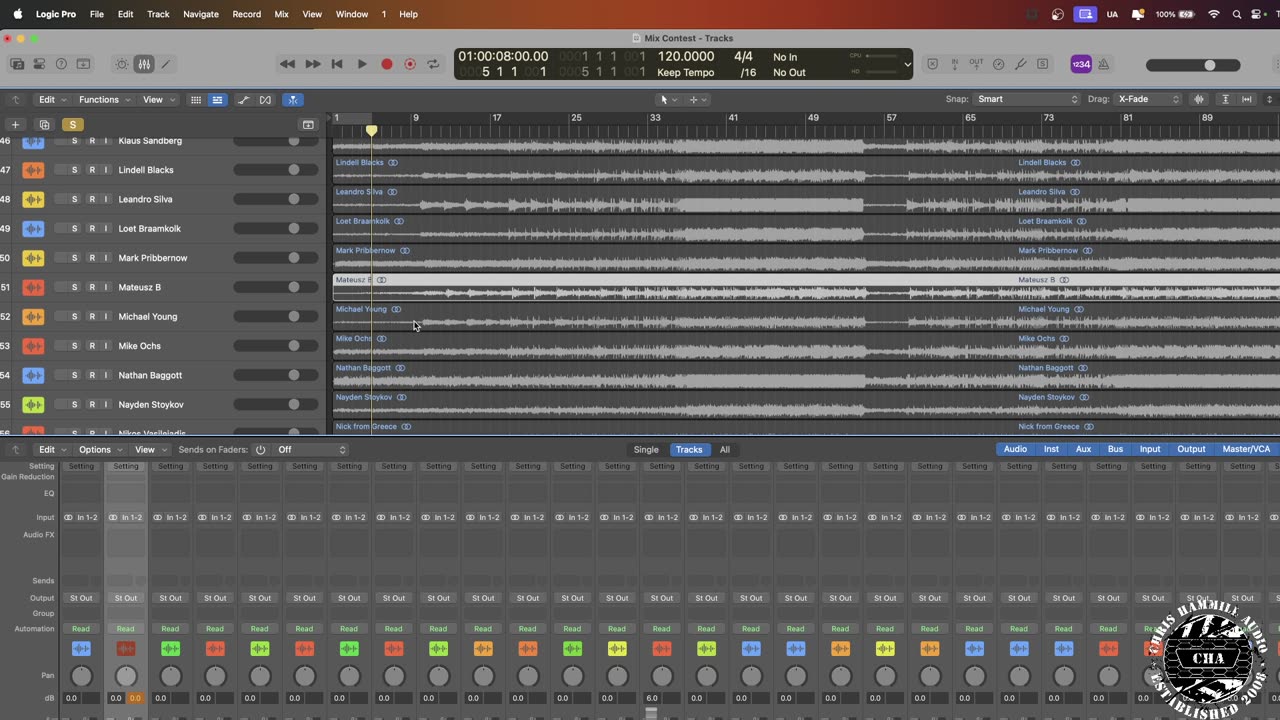Open the Snap Smart dropdown
The height and width of the screenshot is (720, 1280).
pyautogui.click(x=1028, y=99)
